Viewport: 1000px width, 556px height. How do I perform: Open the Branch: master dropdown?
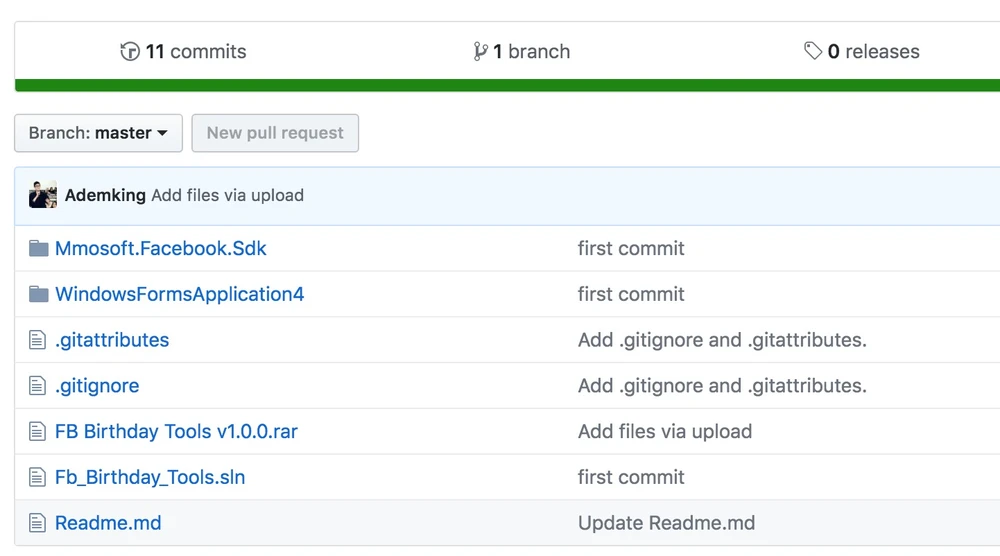[x=98, y=133]
